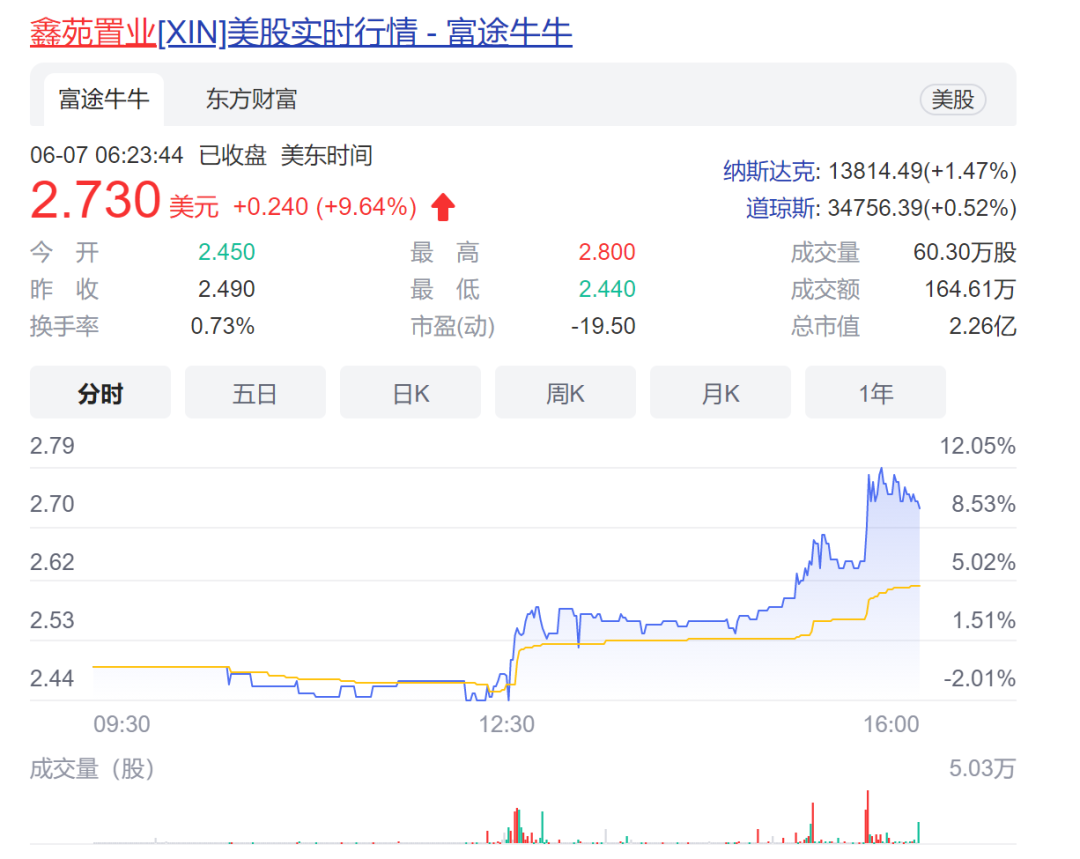Expand the 1年 yearly chart view
This screenshot has width=1080, height=859.
(x=875, y=393)
